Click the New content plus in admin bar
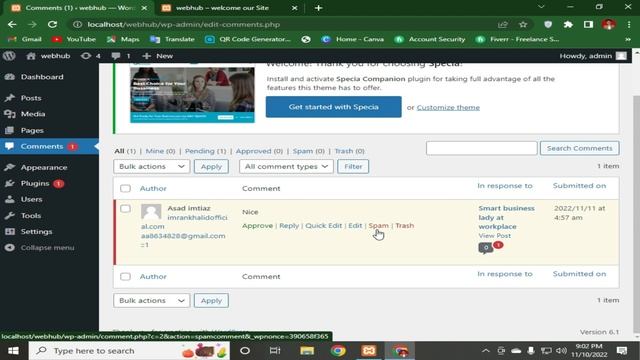 [158, 56]
